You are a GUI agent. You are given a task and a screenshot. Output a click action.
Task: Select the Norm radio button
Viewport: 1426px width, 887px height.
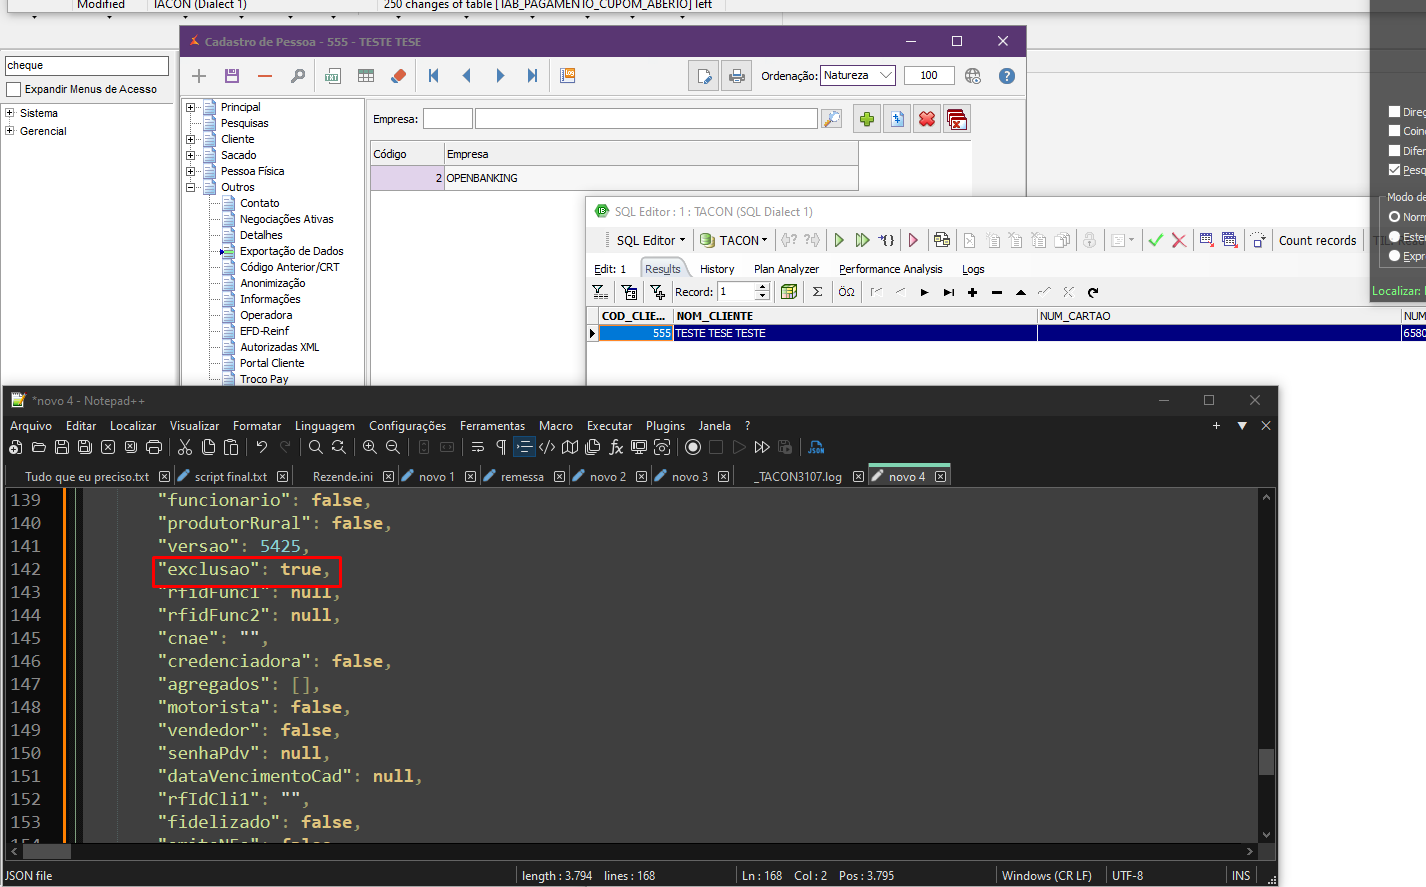1395,217
